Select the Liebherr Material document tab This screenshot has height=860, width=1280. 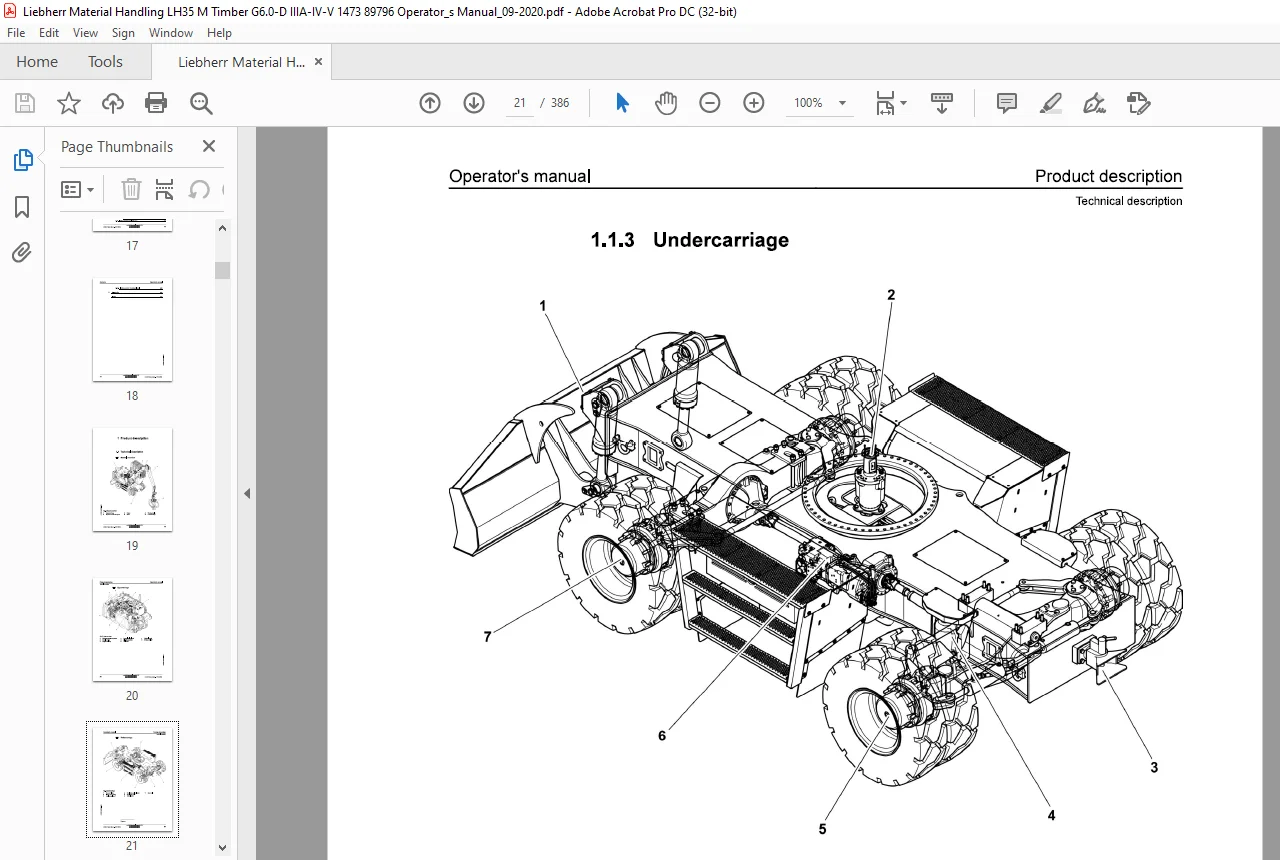pos(241,62)
